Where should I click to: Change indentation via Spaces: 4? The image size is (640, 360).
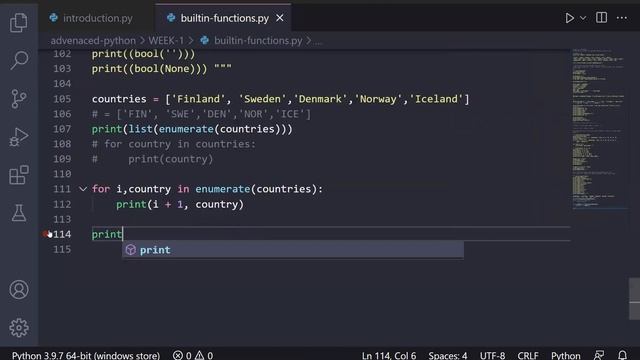point(448,356)
